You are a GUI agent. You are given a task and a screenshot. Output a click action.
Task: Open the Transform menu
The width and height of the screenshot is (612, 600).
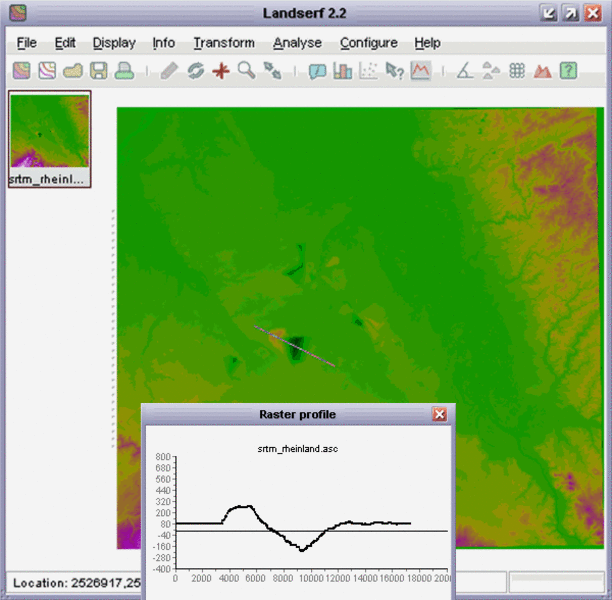[224, 43]
